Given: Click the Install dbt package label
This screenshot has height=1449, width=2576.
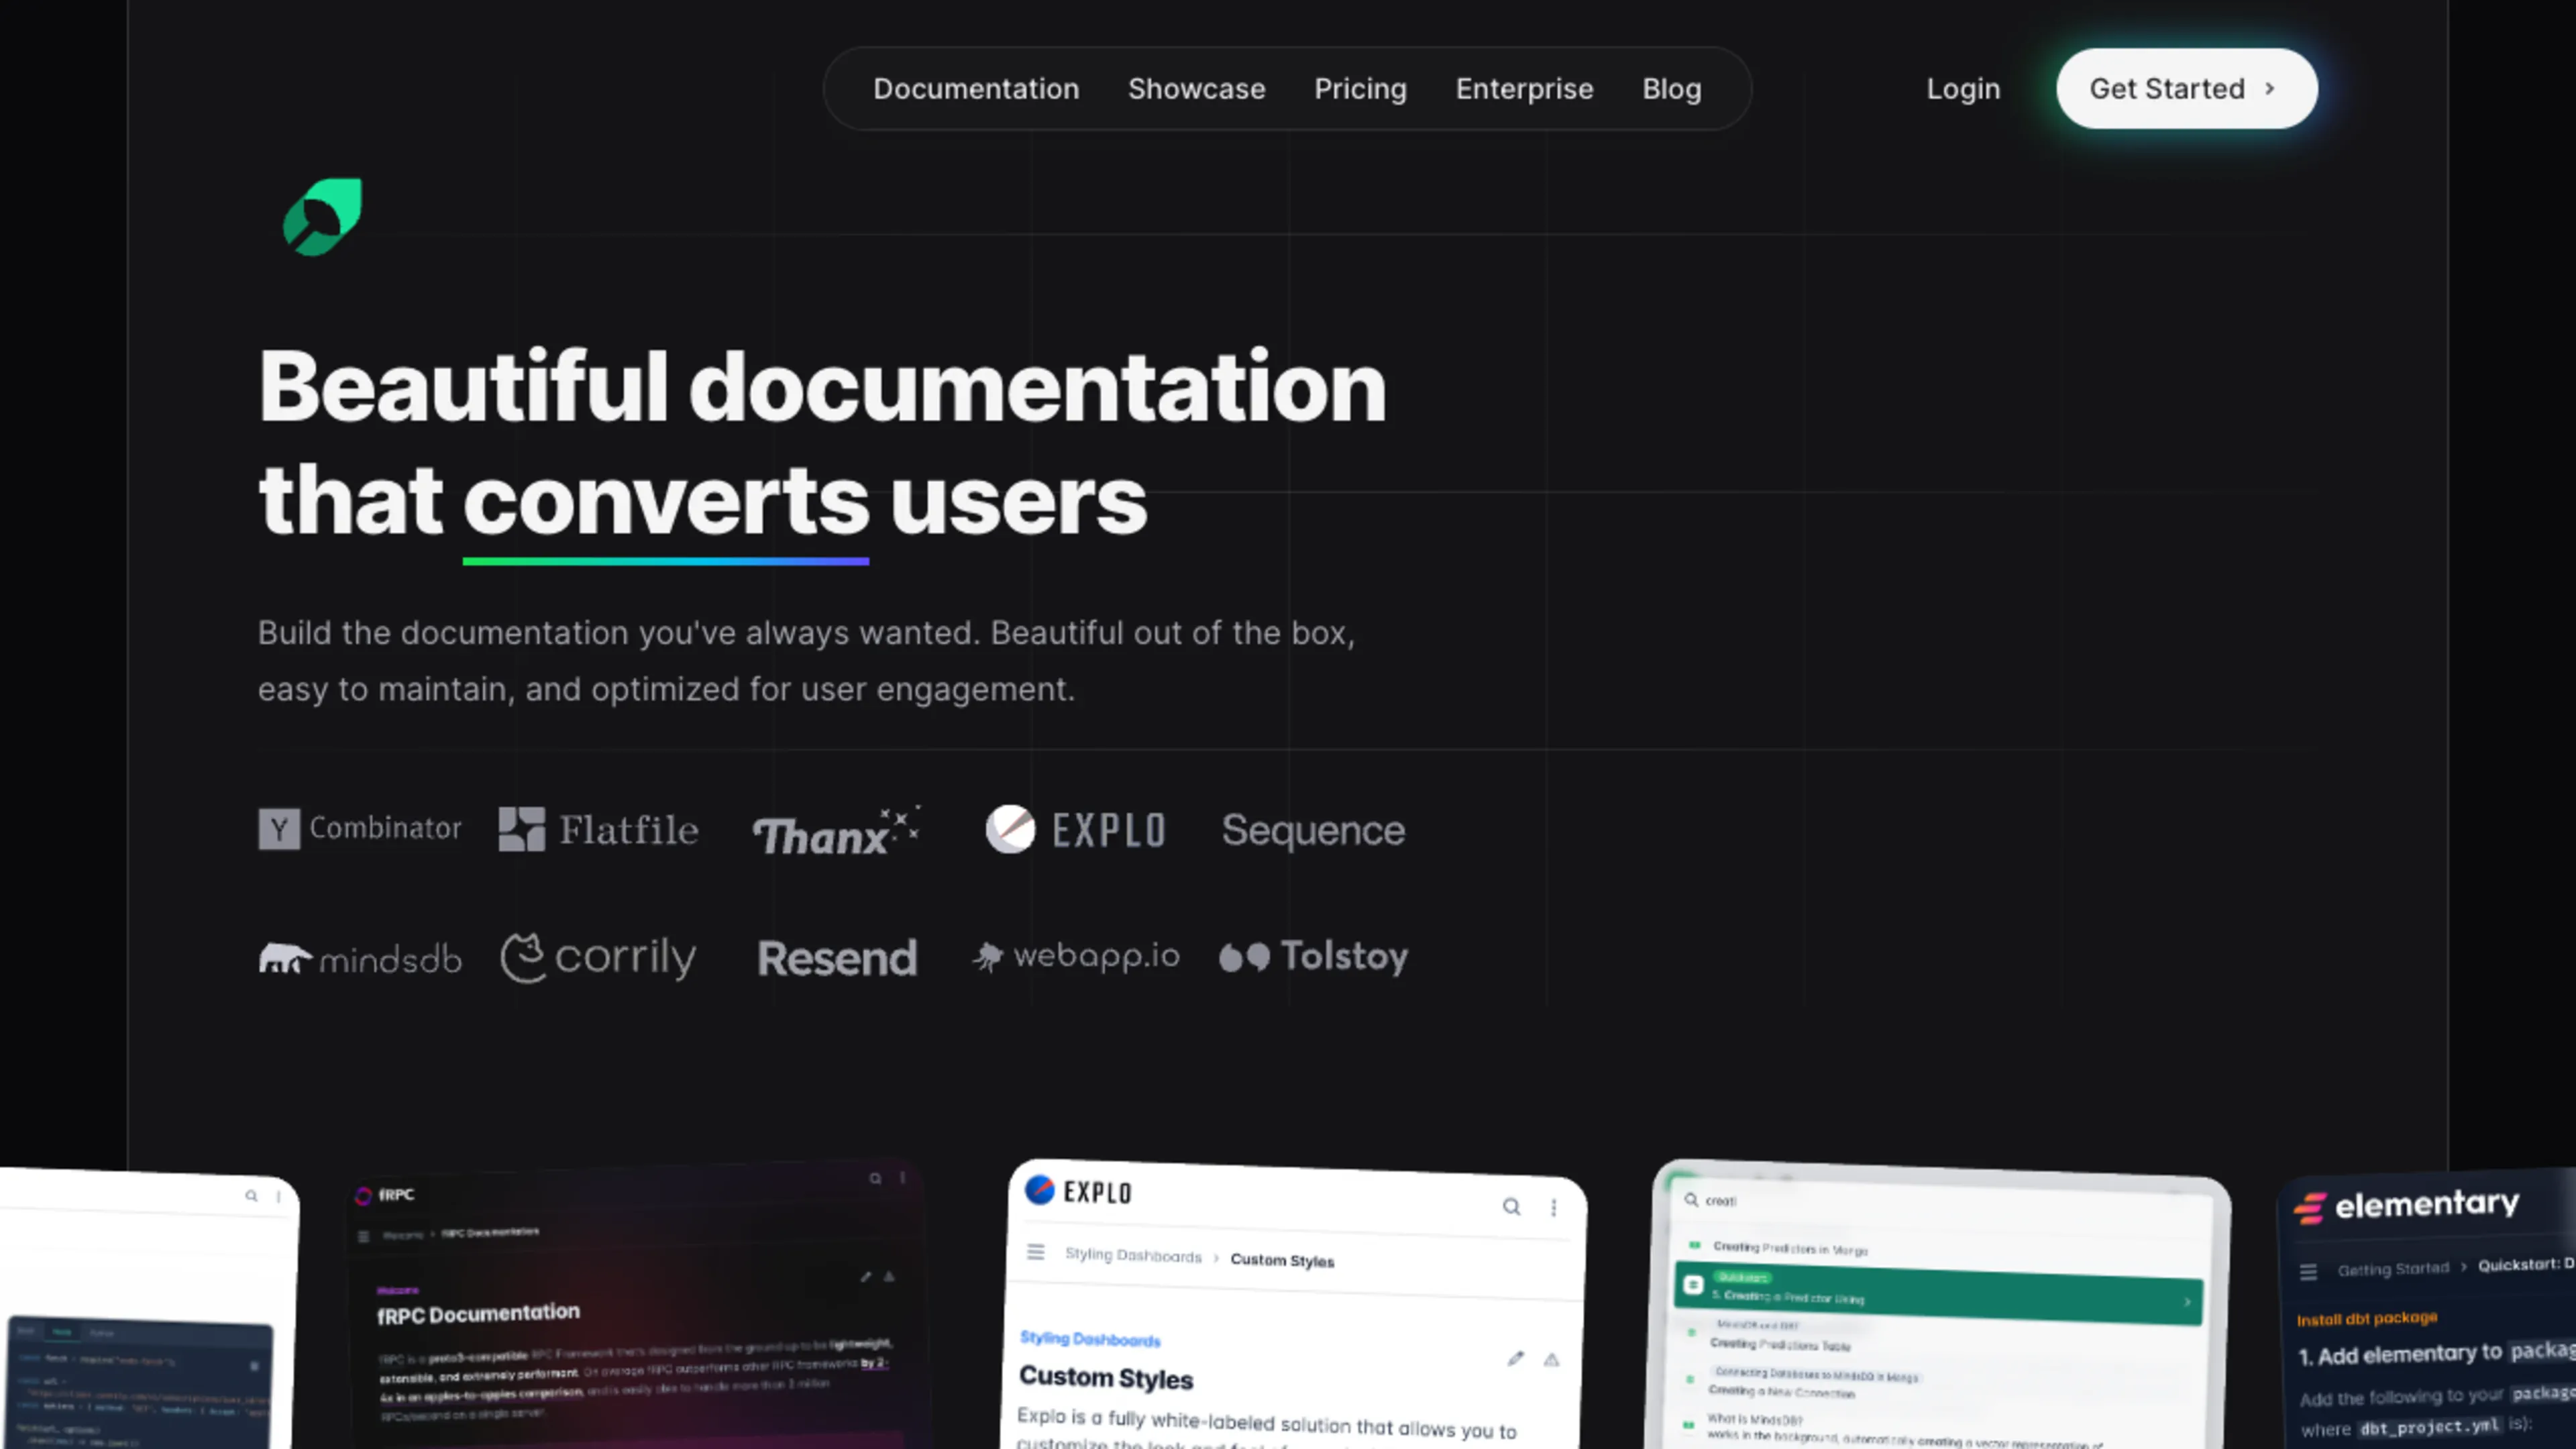Looking at the screenshot, I should tap(2366, 1319).
